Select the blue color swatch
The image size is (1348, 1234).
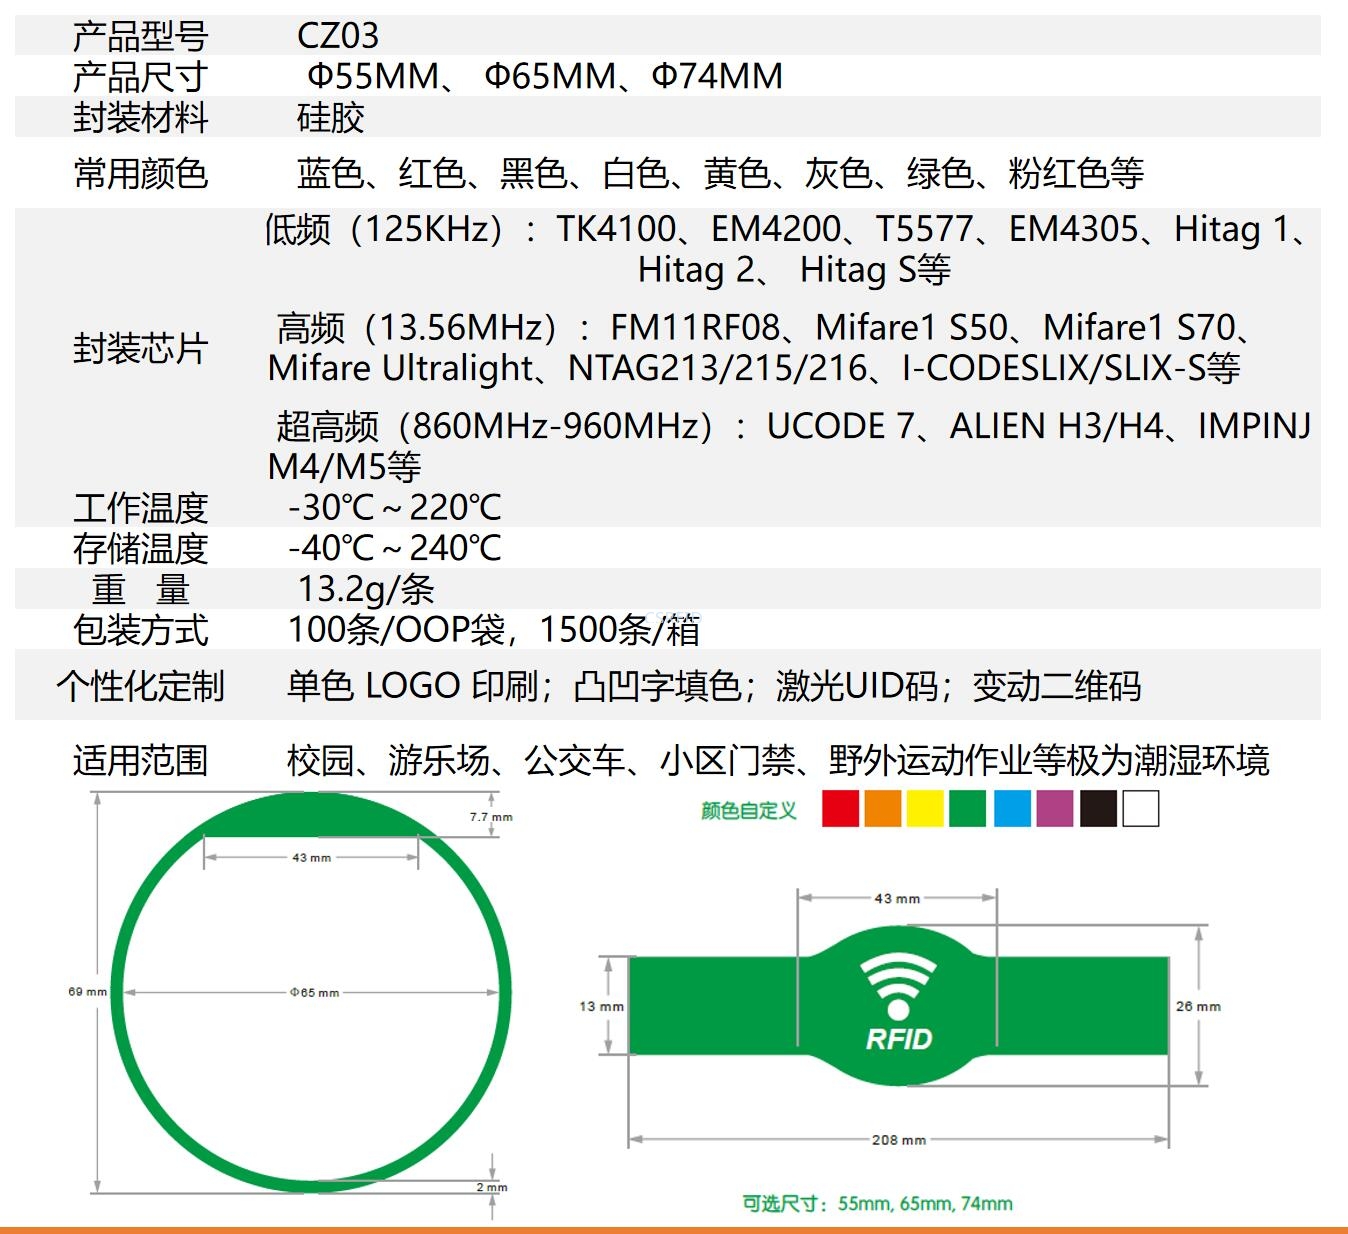point(1012,808)
